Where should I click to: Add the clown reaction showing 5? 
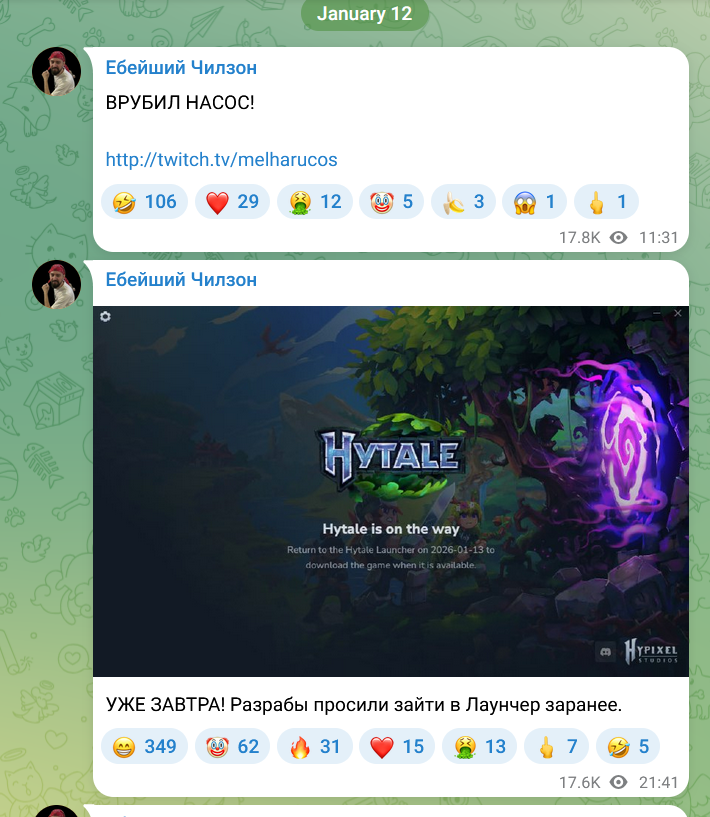click(x=391, y=202)
